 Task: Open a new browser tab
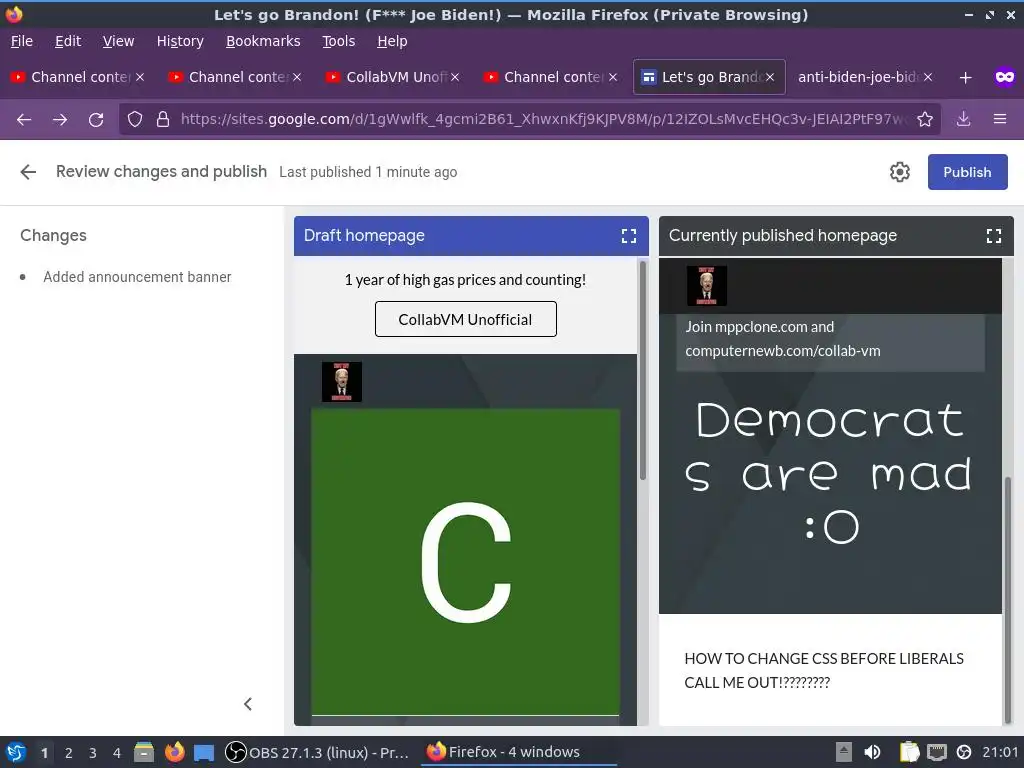coord(965,78)
